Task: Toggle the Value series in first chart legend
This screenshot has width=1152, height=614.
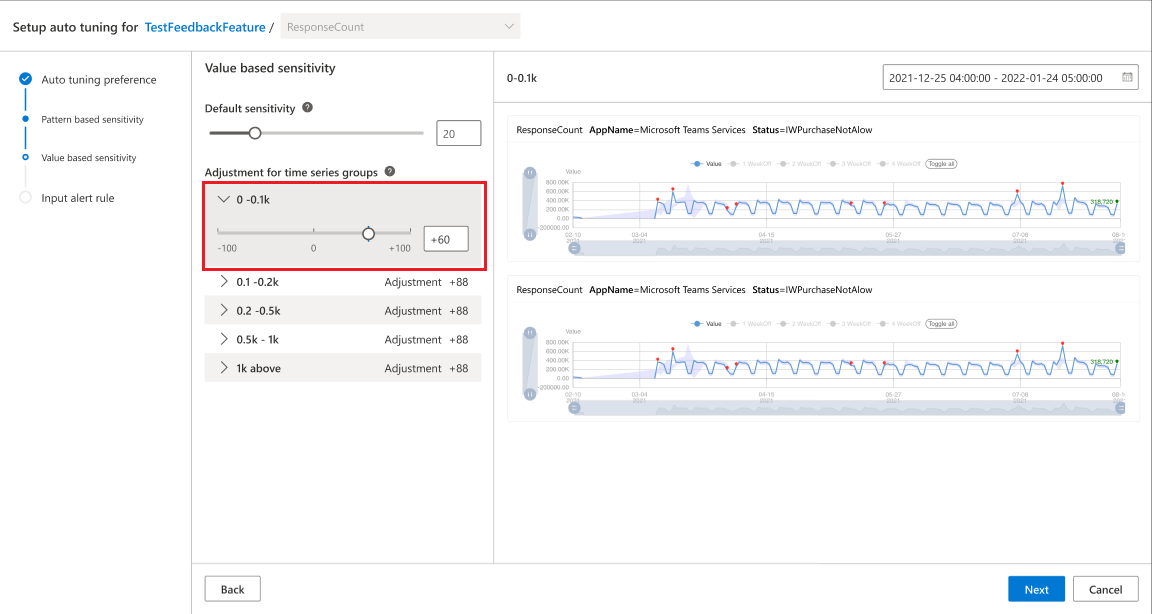Action: click(706, 163)
